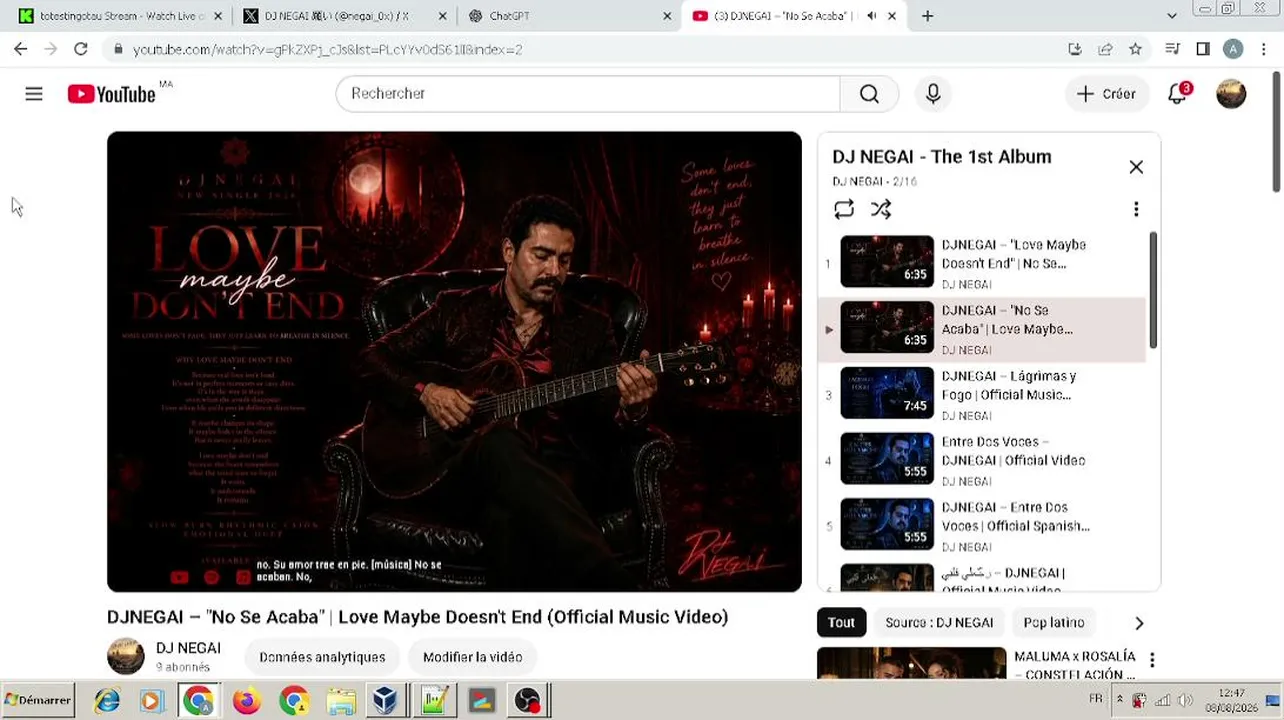This screenshot has height=720, width=1284.
Task: Open options for MALUMA x ROSALÍA video
Action: [1152, 660]
